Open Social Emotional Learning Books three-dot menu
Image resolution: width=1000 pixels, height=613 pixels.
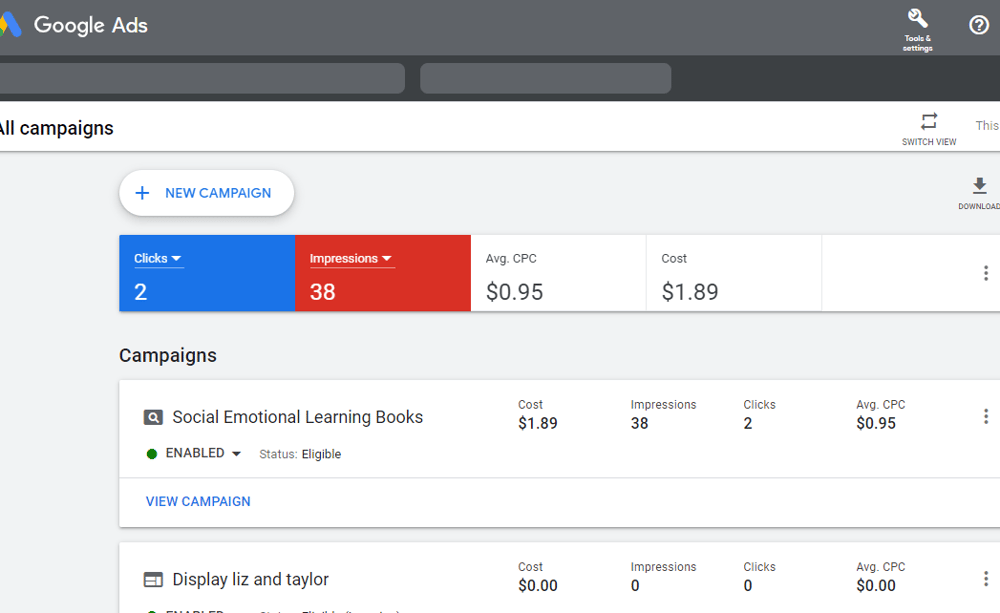985,417
